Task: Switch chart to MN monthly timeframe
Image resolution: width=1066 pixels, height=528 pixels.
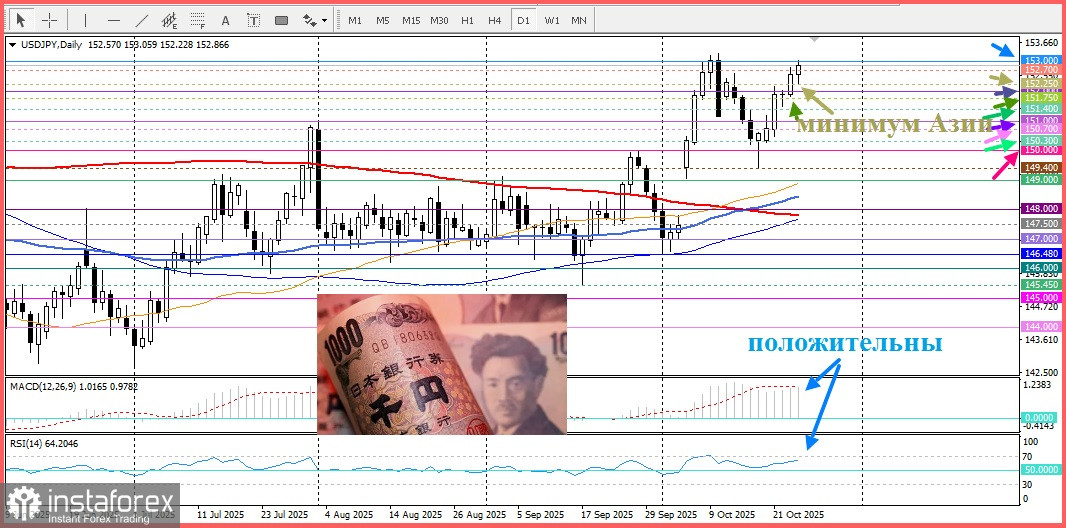Action: pos(579,20)
